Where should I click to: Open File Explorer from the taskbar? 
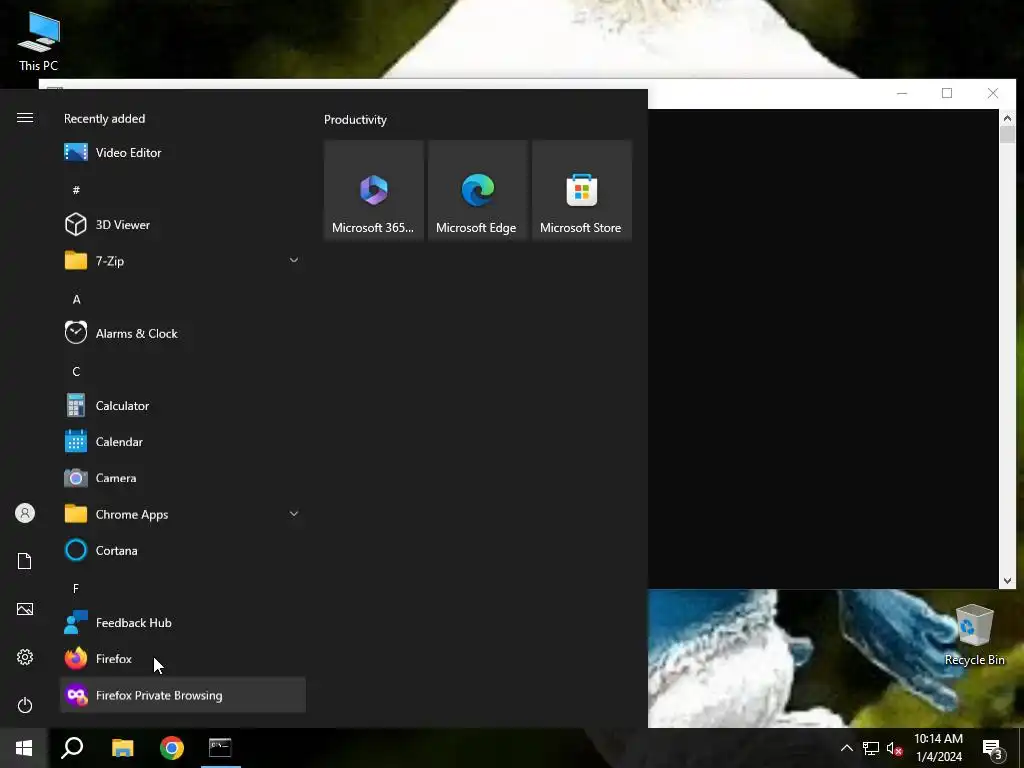(122, 748)
